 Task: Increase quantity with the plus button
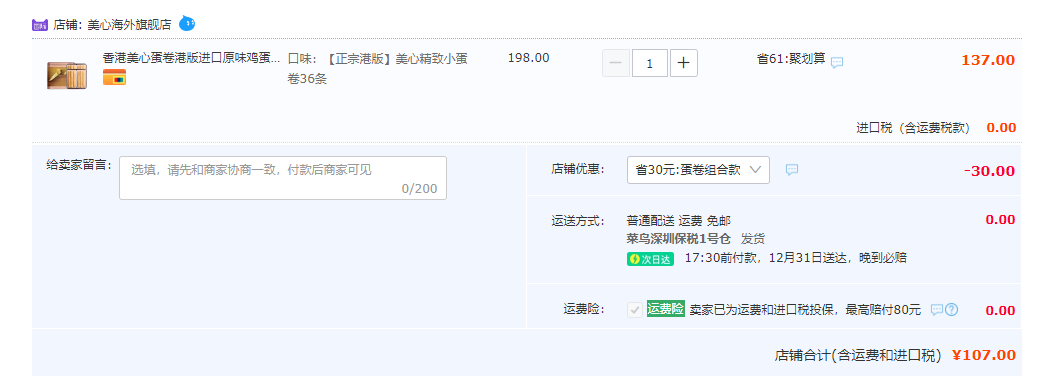tap(684, 63)
